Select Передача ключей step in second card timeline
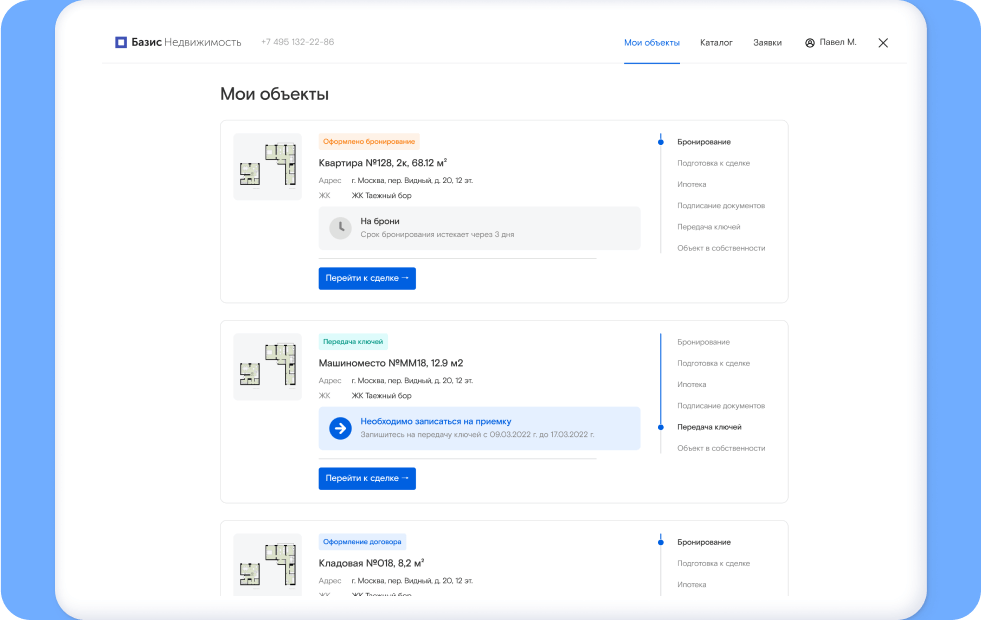 coord(709,427)
